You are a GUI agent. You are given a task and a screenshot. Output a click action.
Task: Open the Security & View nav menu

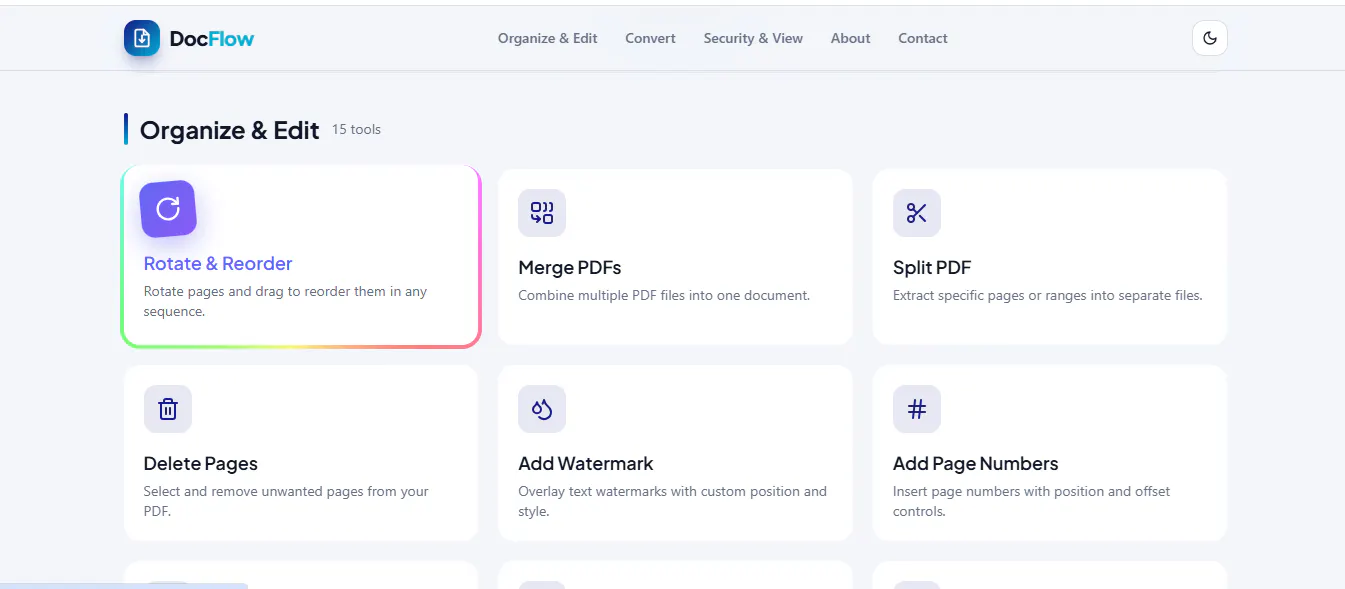point(753,38)
